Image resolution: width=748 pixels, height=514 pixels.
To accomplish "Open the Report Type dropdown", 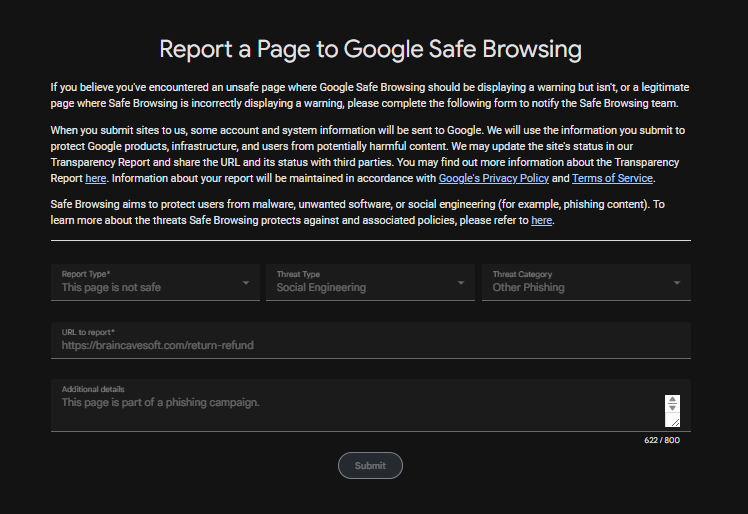I will [155, 283].
